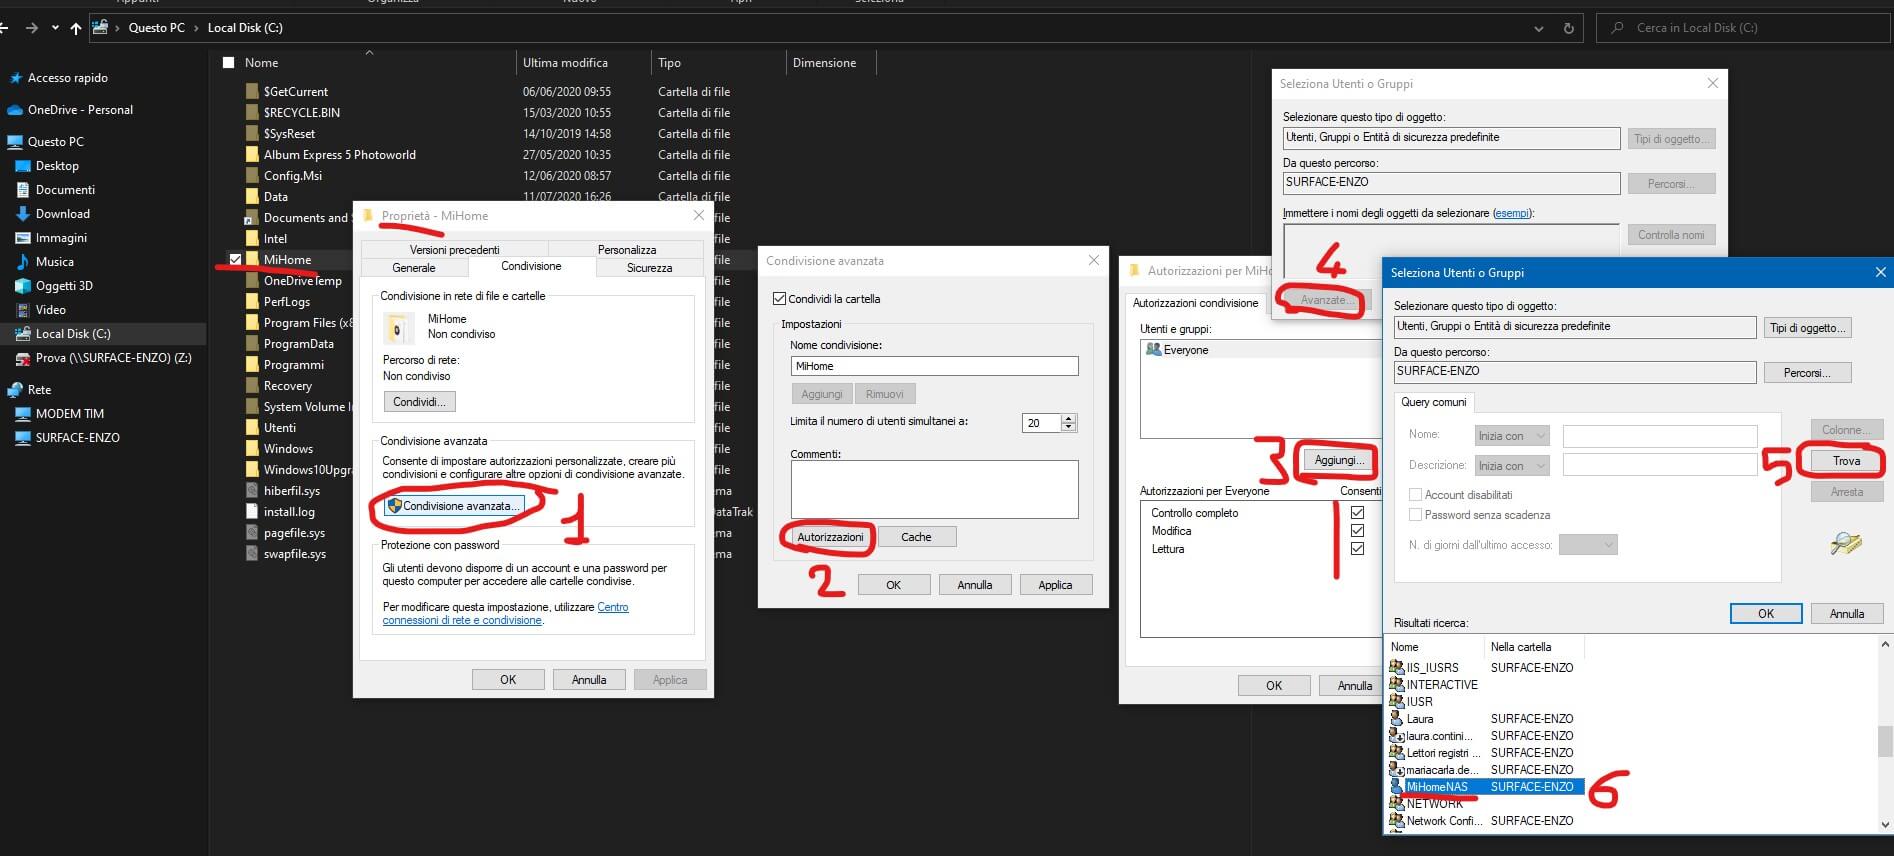This screenshot has width=1894, height=856.
Task: Open the Descrizione 'Inizia con' dropdown
Action: click(1512, 466)
